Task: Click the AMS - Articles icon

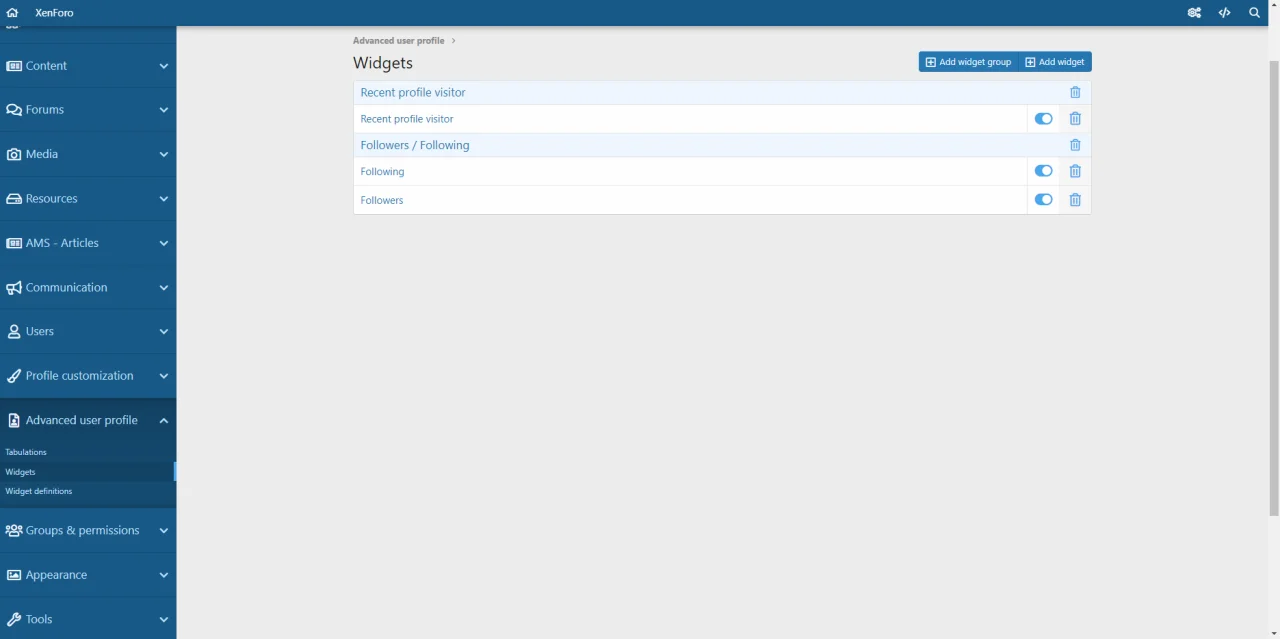Action: pos(14,243)
